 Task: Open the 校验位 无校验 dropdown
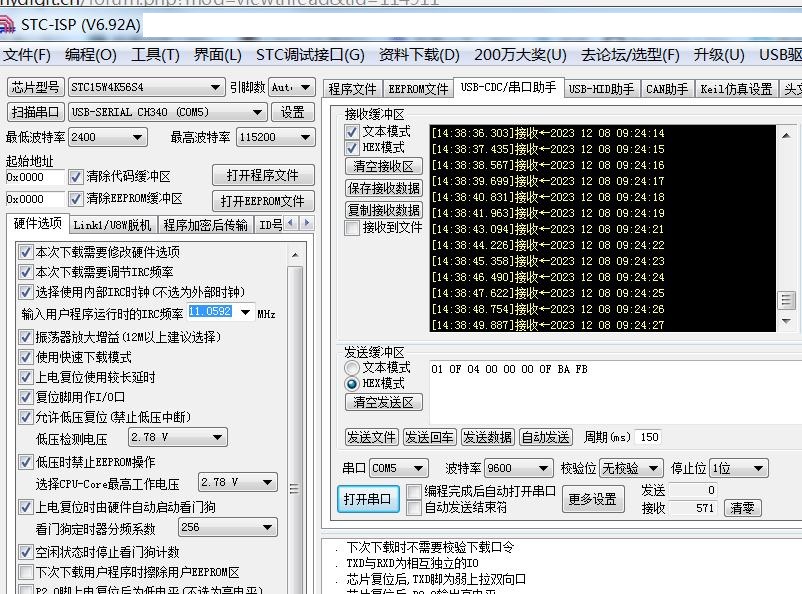click(x=654, y=468)
